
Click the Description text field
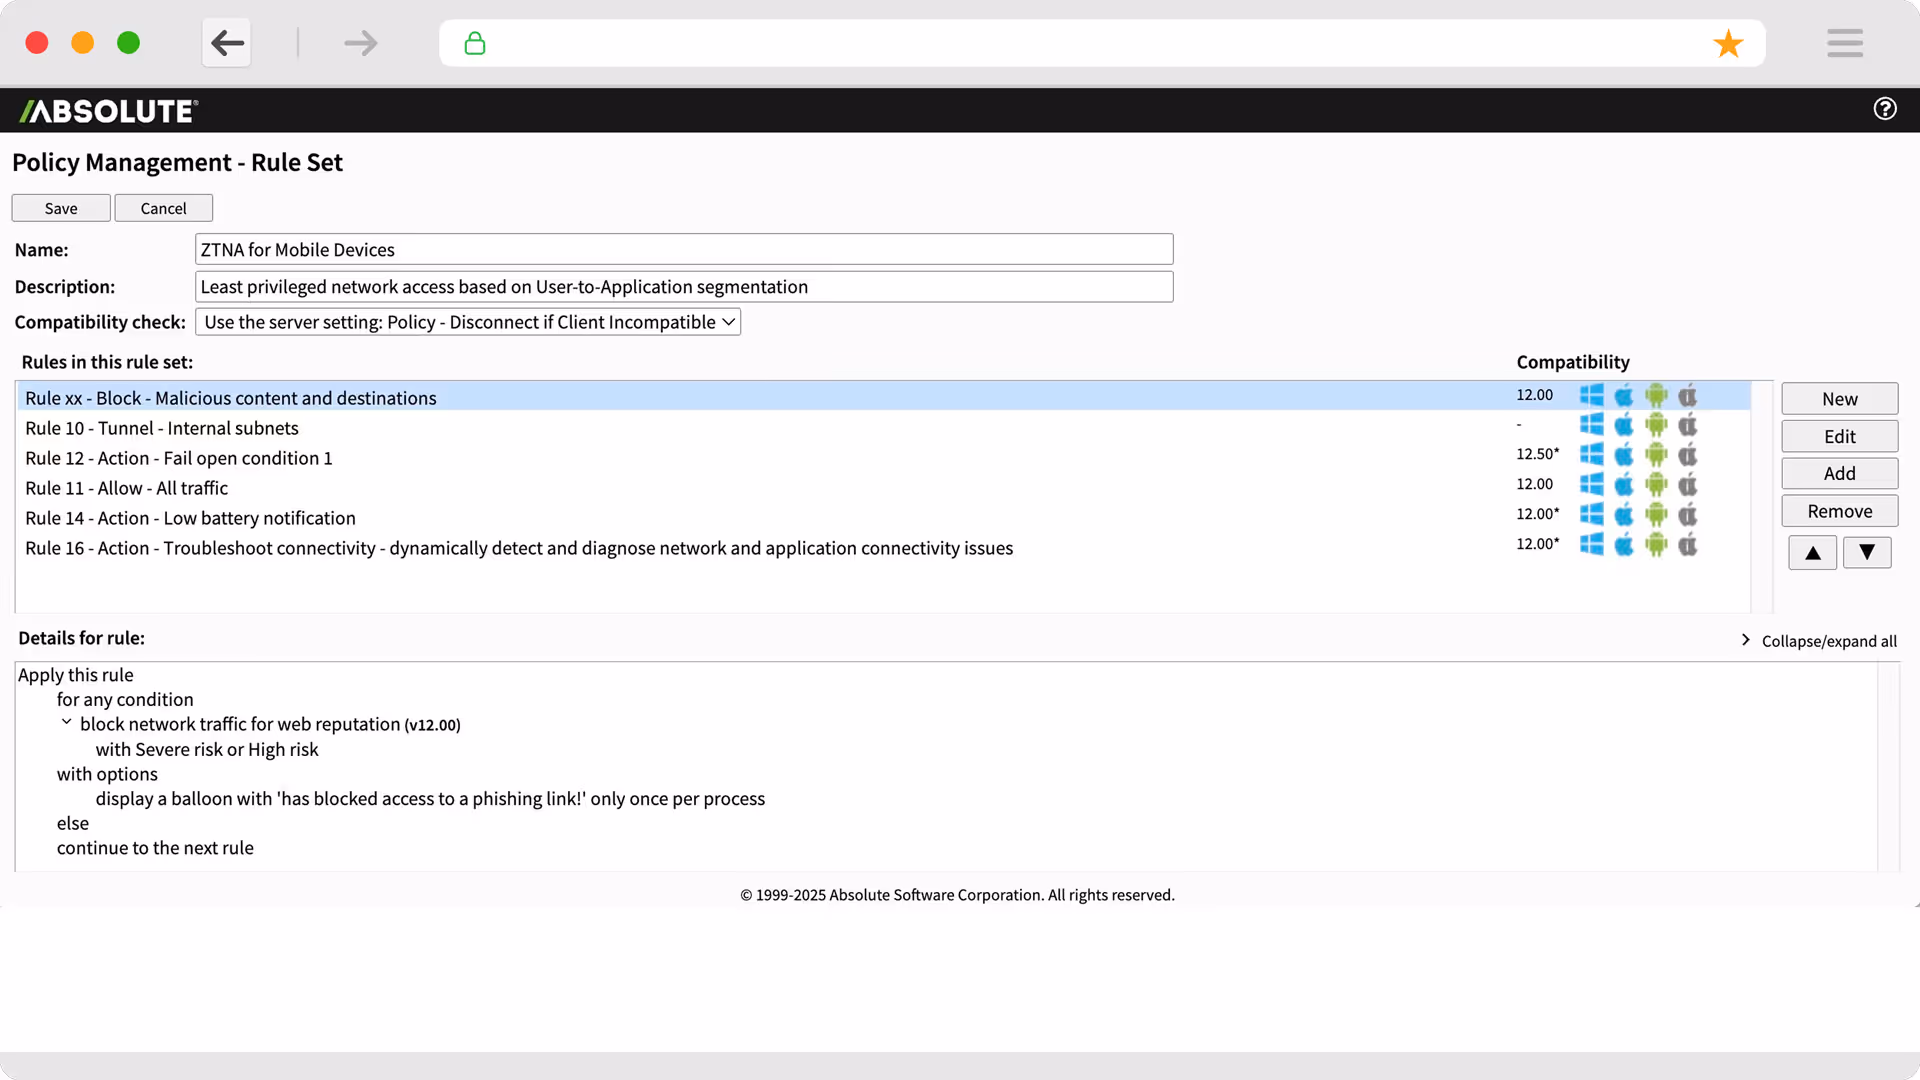click(683, 287)
